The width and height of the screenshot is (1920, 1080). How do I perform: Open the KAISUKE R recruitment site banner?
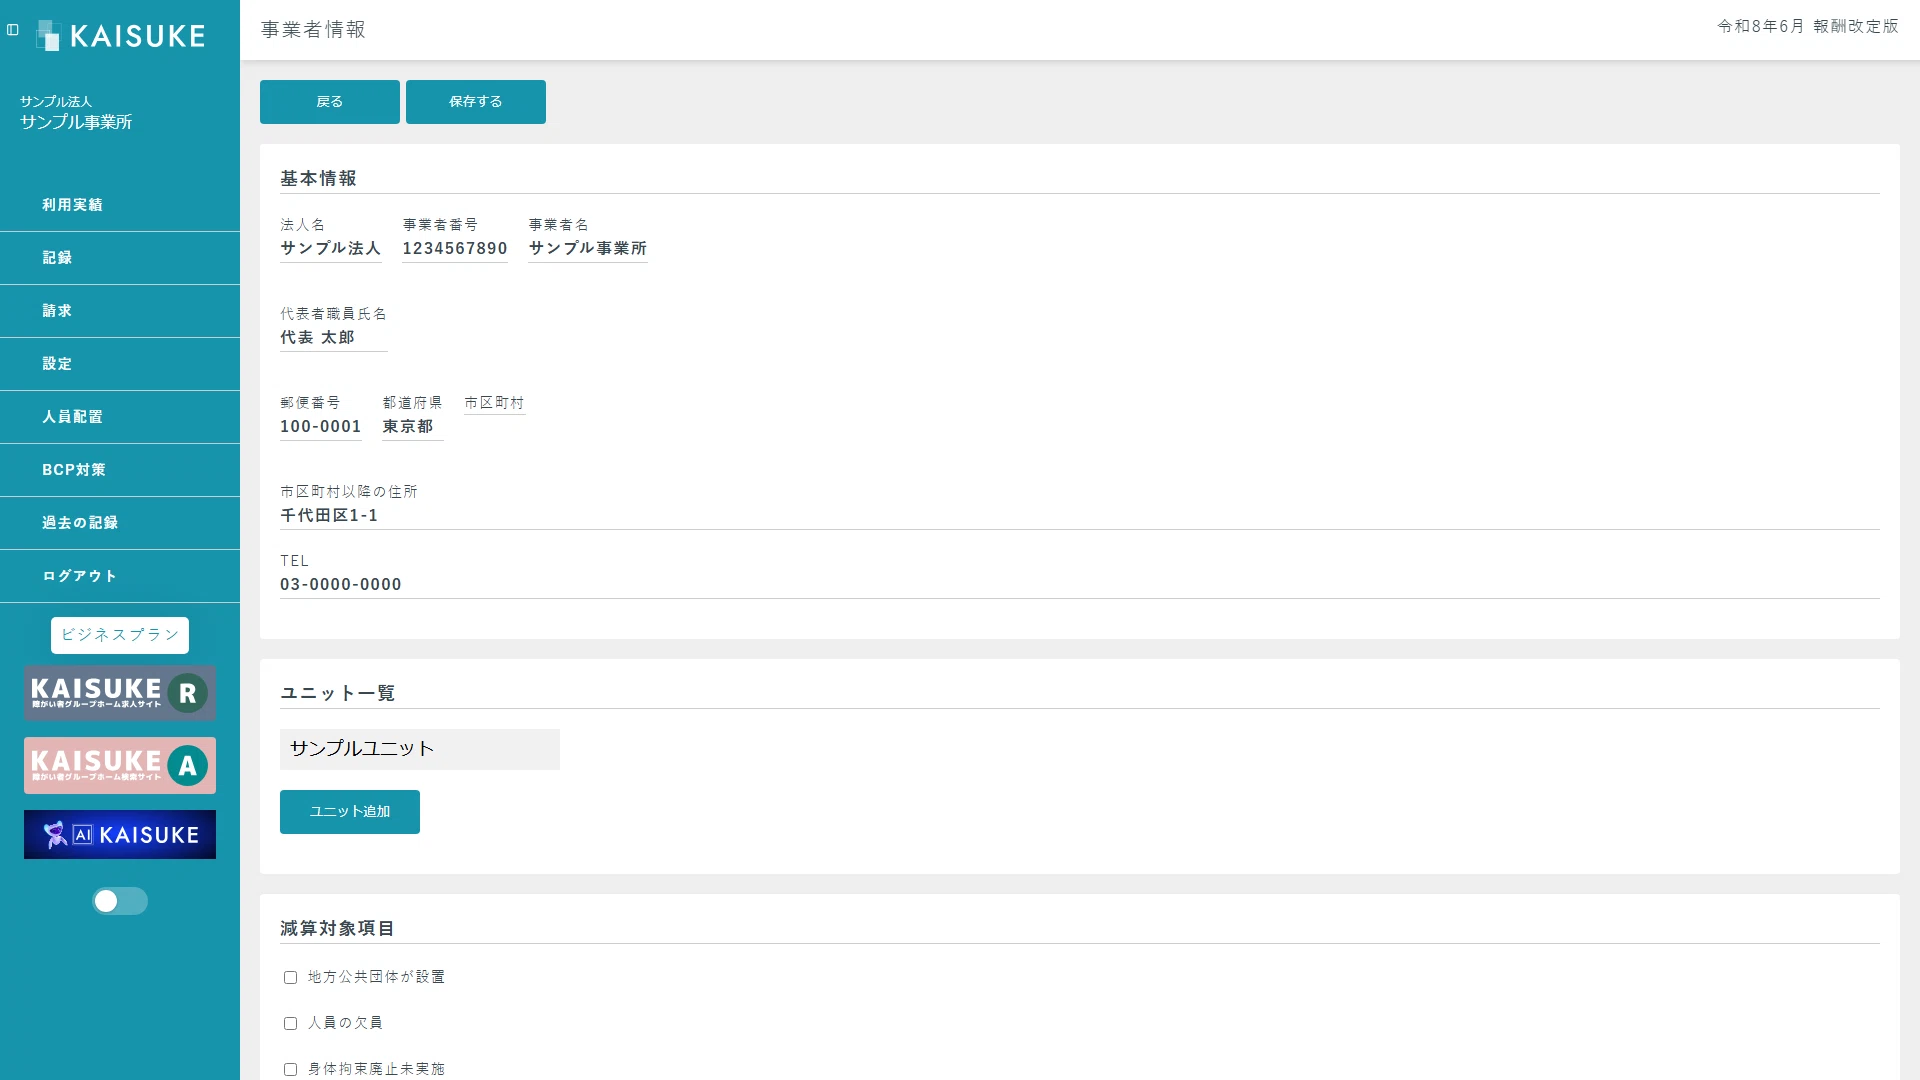pos(120,693)
